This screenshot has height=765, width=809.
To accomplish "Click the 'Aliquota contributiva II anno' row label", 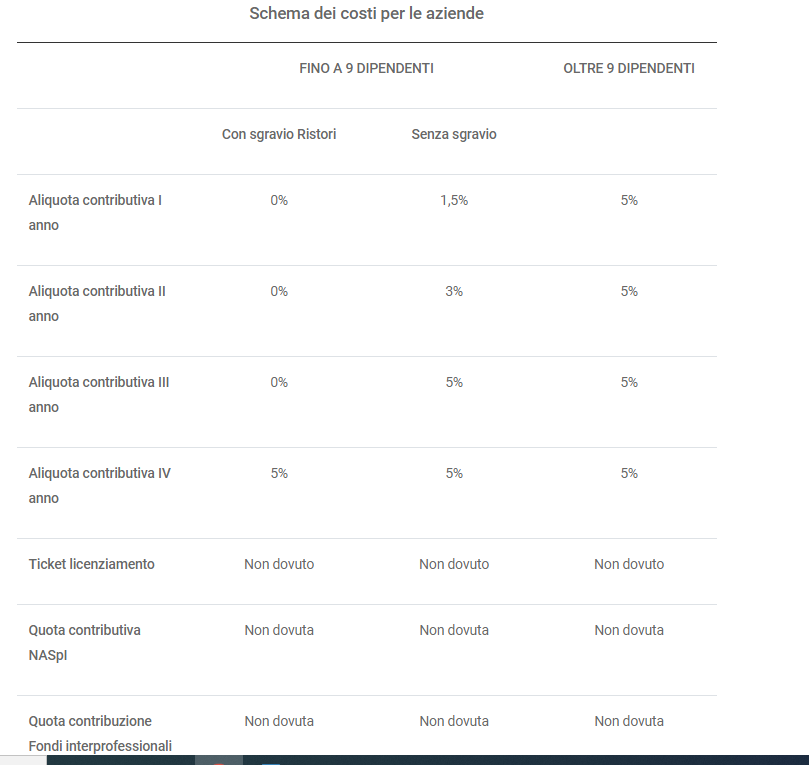I will [97, 303].
